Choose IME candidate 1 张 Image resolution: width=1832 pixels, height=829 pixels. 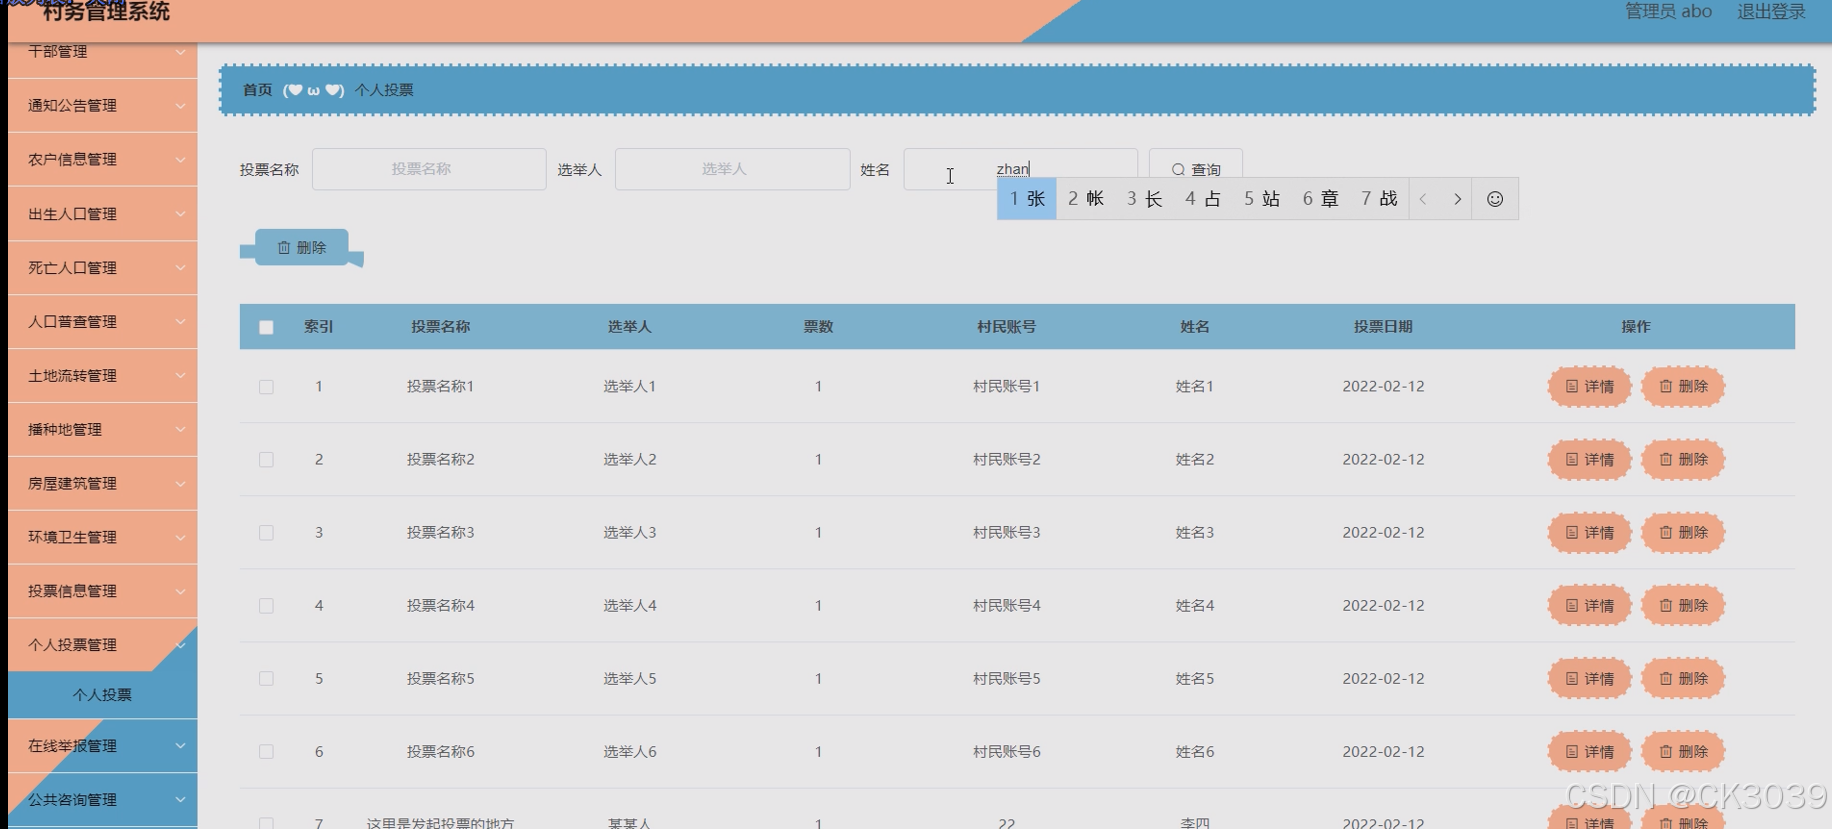[x=1027, y=199]
